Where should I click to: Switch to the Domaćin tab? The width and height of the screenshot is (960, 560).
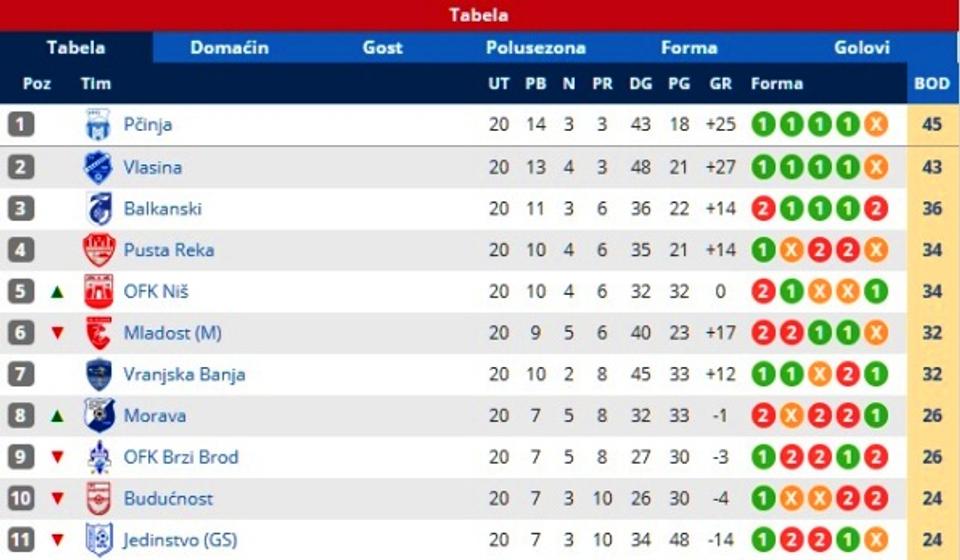click(229, 47)
